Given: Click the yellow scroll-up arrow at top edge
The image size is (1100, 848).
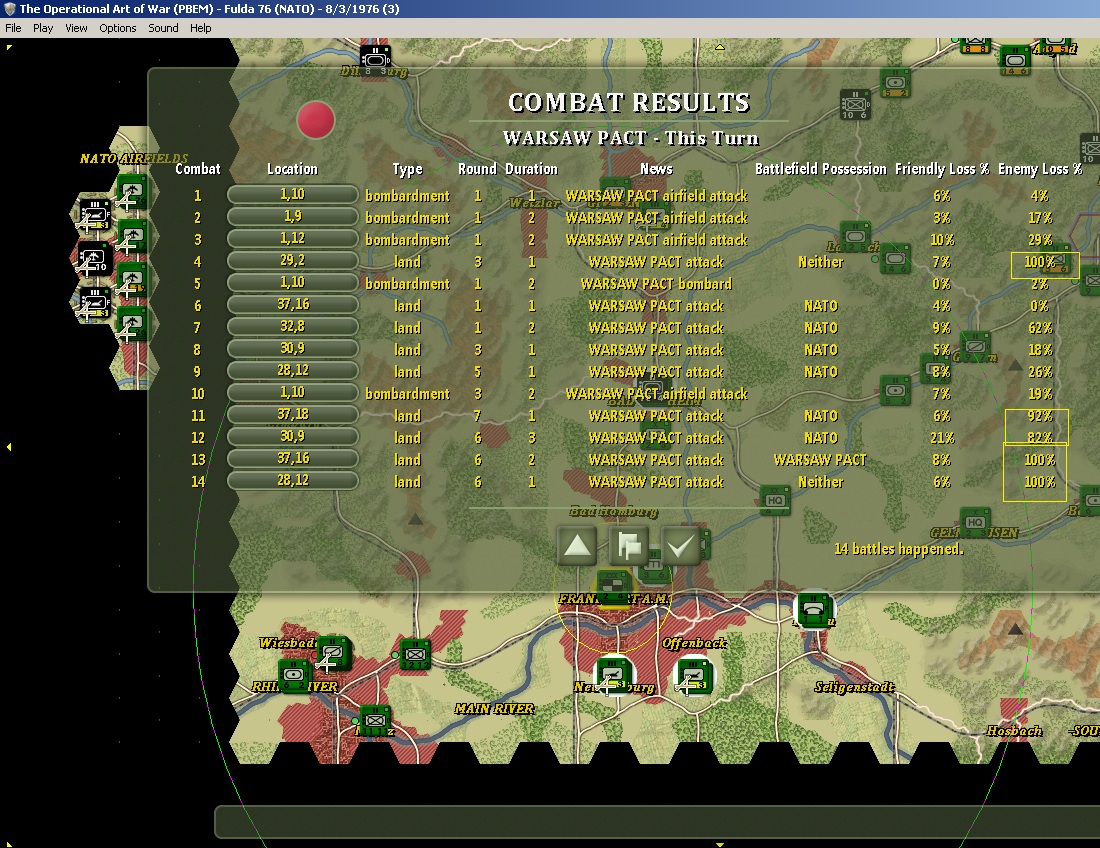Looking at the screenshot, I should (719, 47).
